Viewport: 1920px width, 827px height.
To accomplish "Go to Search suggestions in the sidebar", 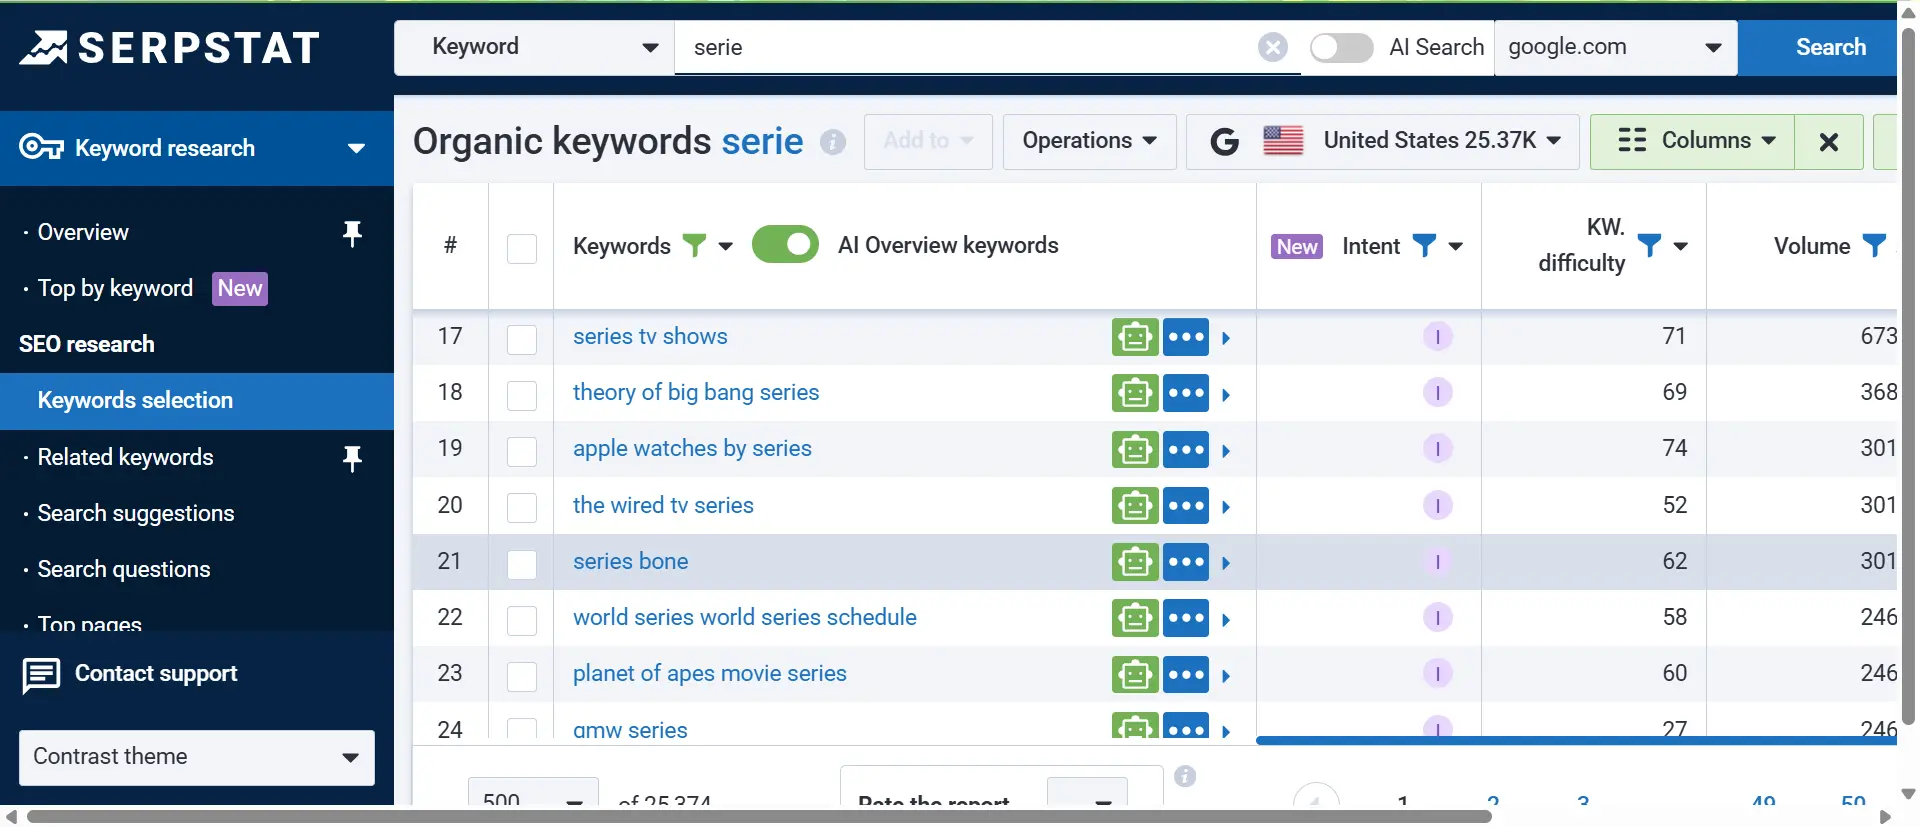I will 135,513.
